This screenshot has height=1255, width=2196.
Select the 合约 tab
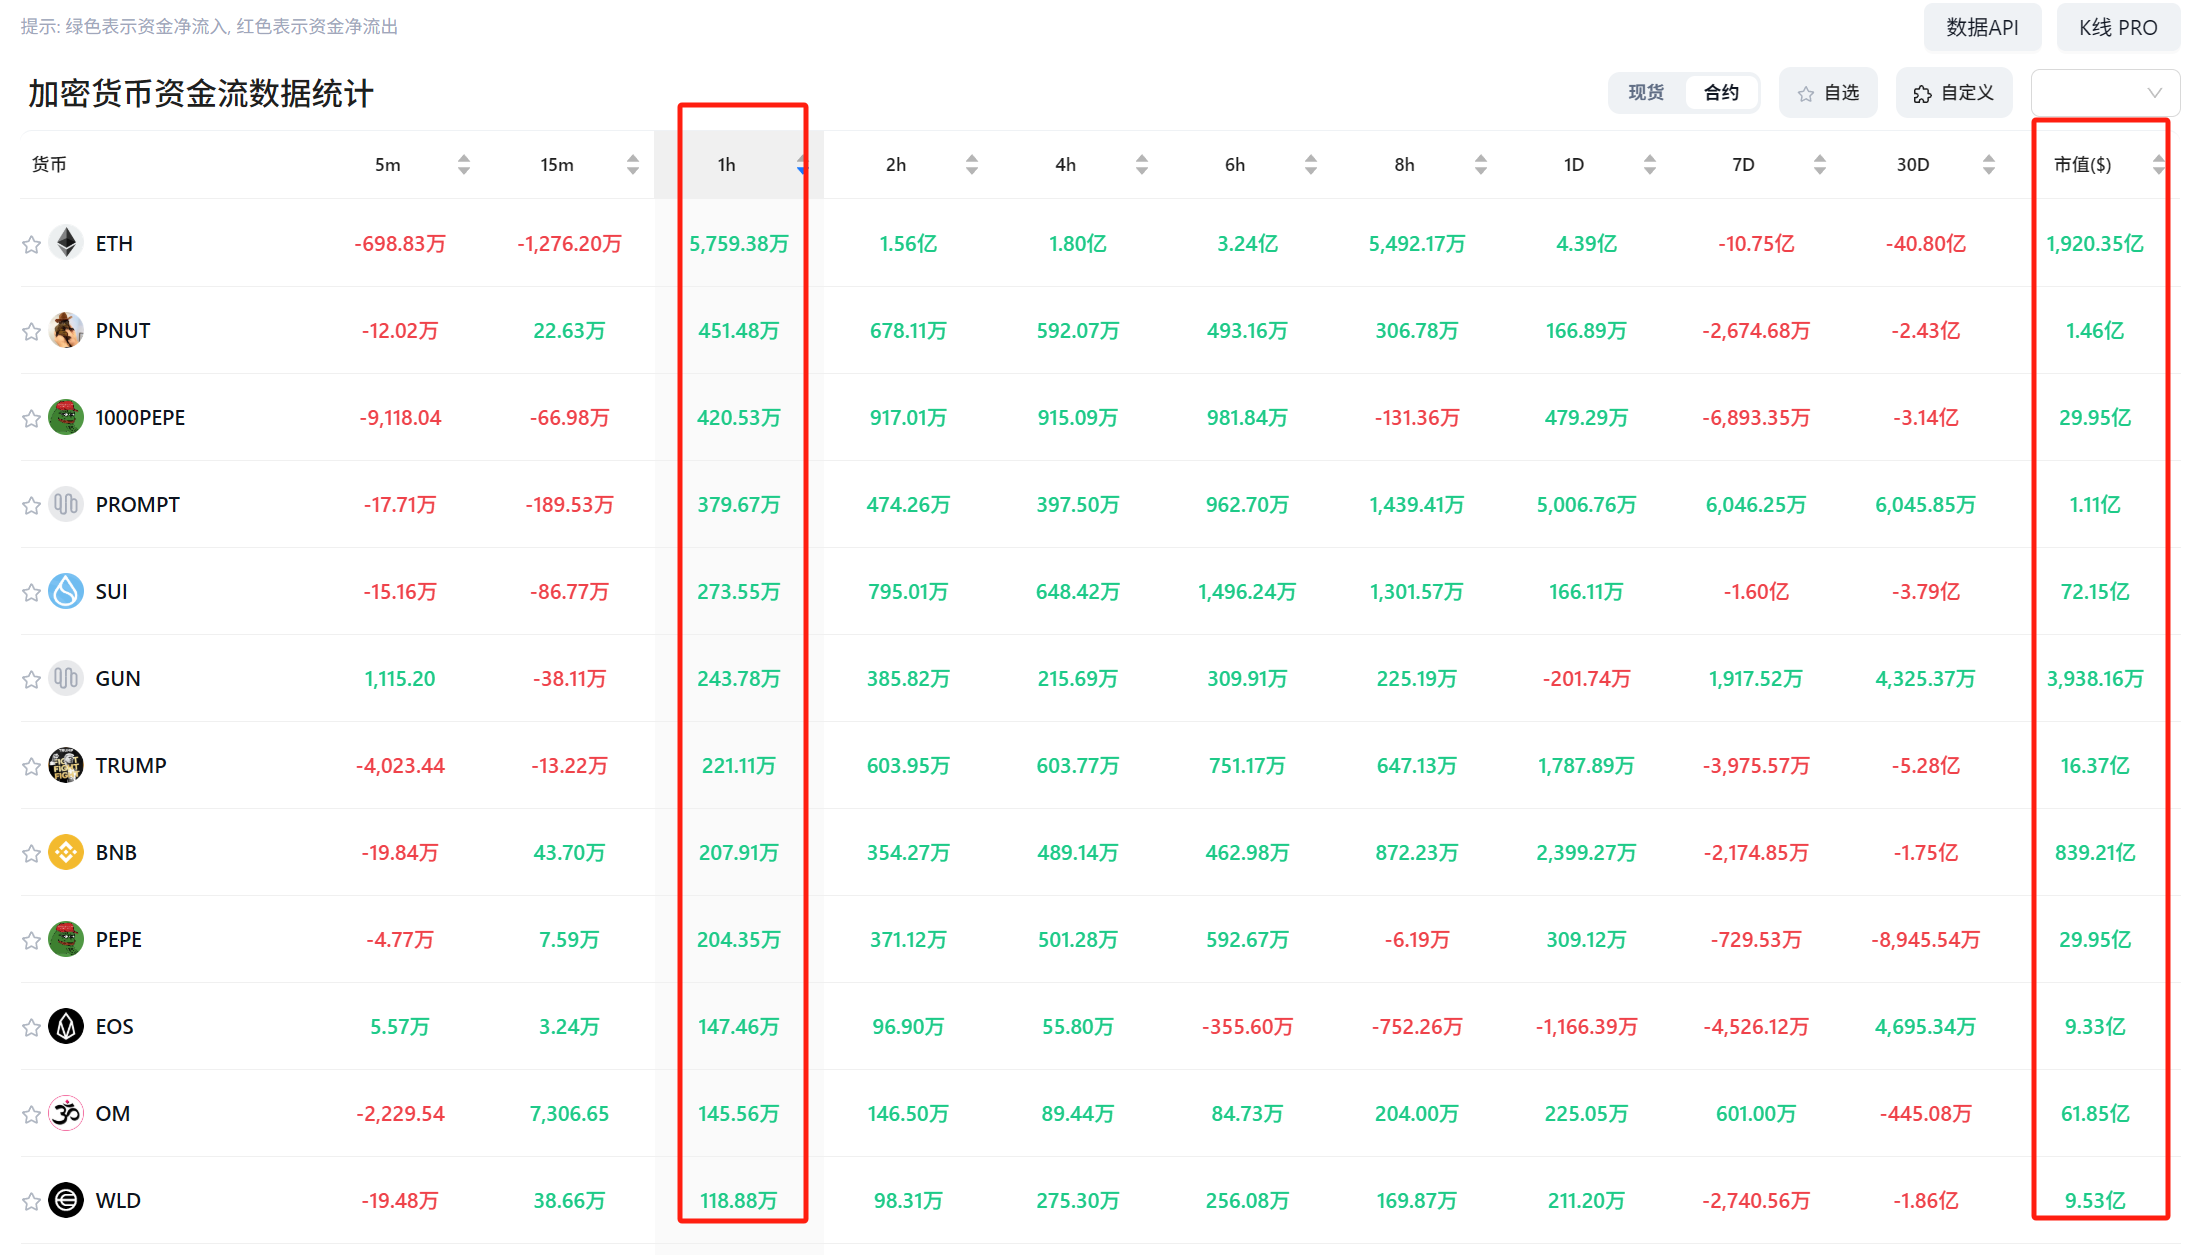(1721, 93)
